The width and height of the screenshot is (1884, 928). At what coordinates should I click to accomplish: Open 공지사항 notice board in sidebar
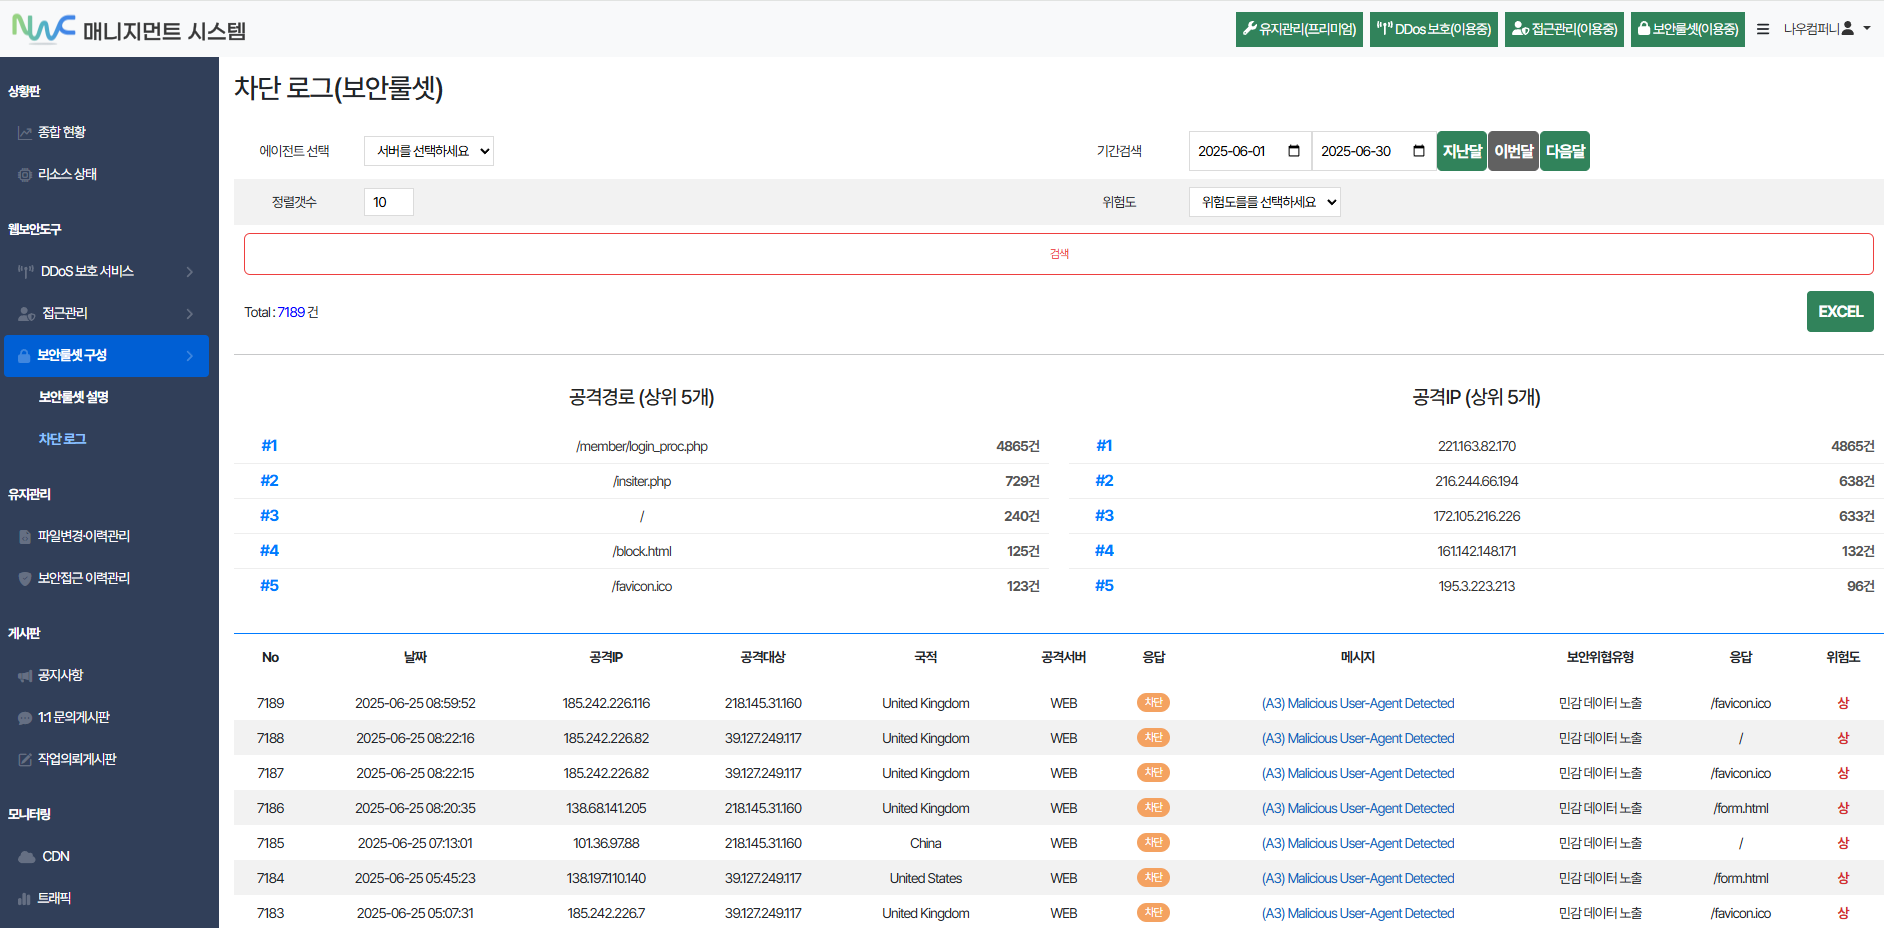[x=60, y=675]
